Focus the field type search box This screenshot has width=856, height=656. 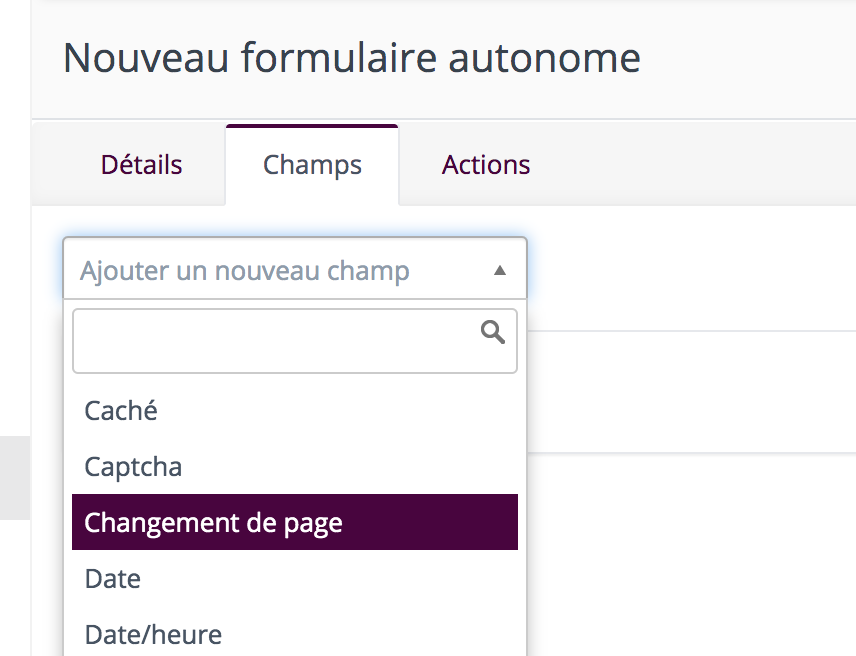295,341
